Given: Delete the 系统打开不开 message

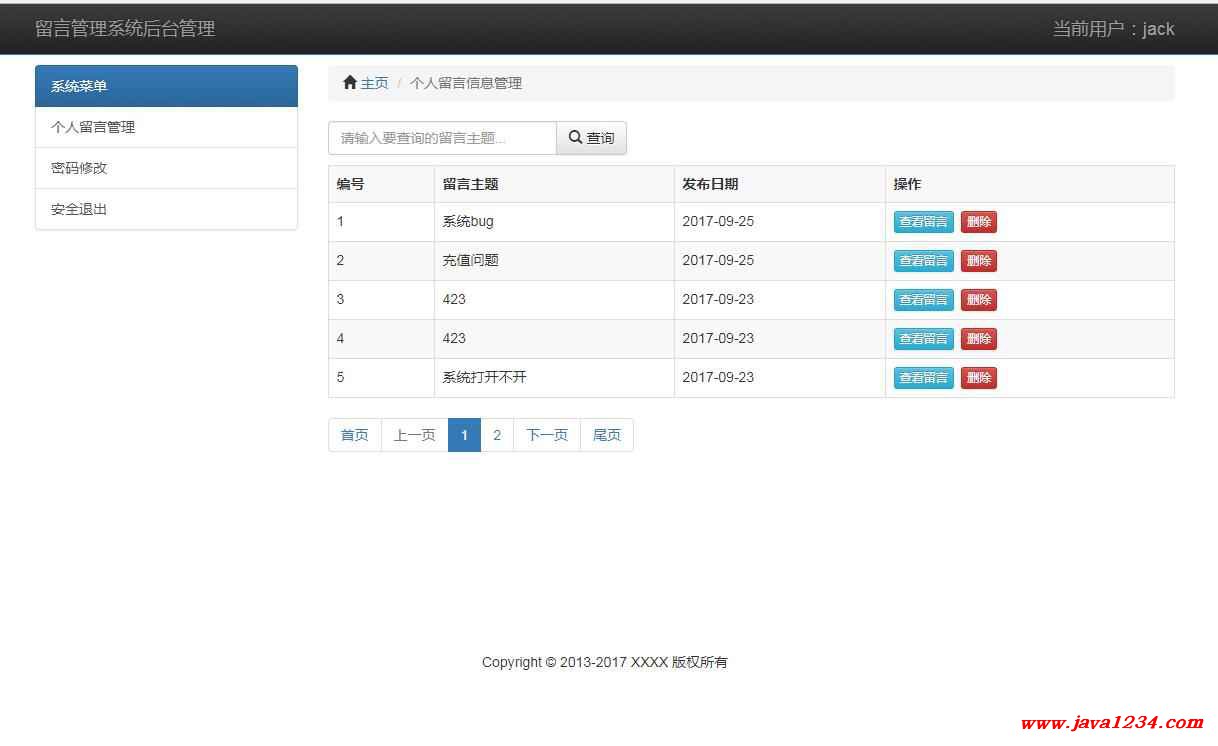Looking at the screenshot, I should (x=978, y=378).
